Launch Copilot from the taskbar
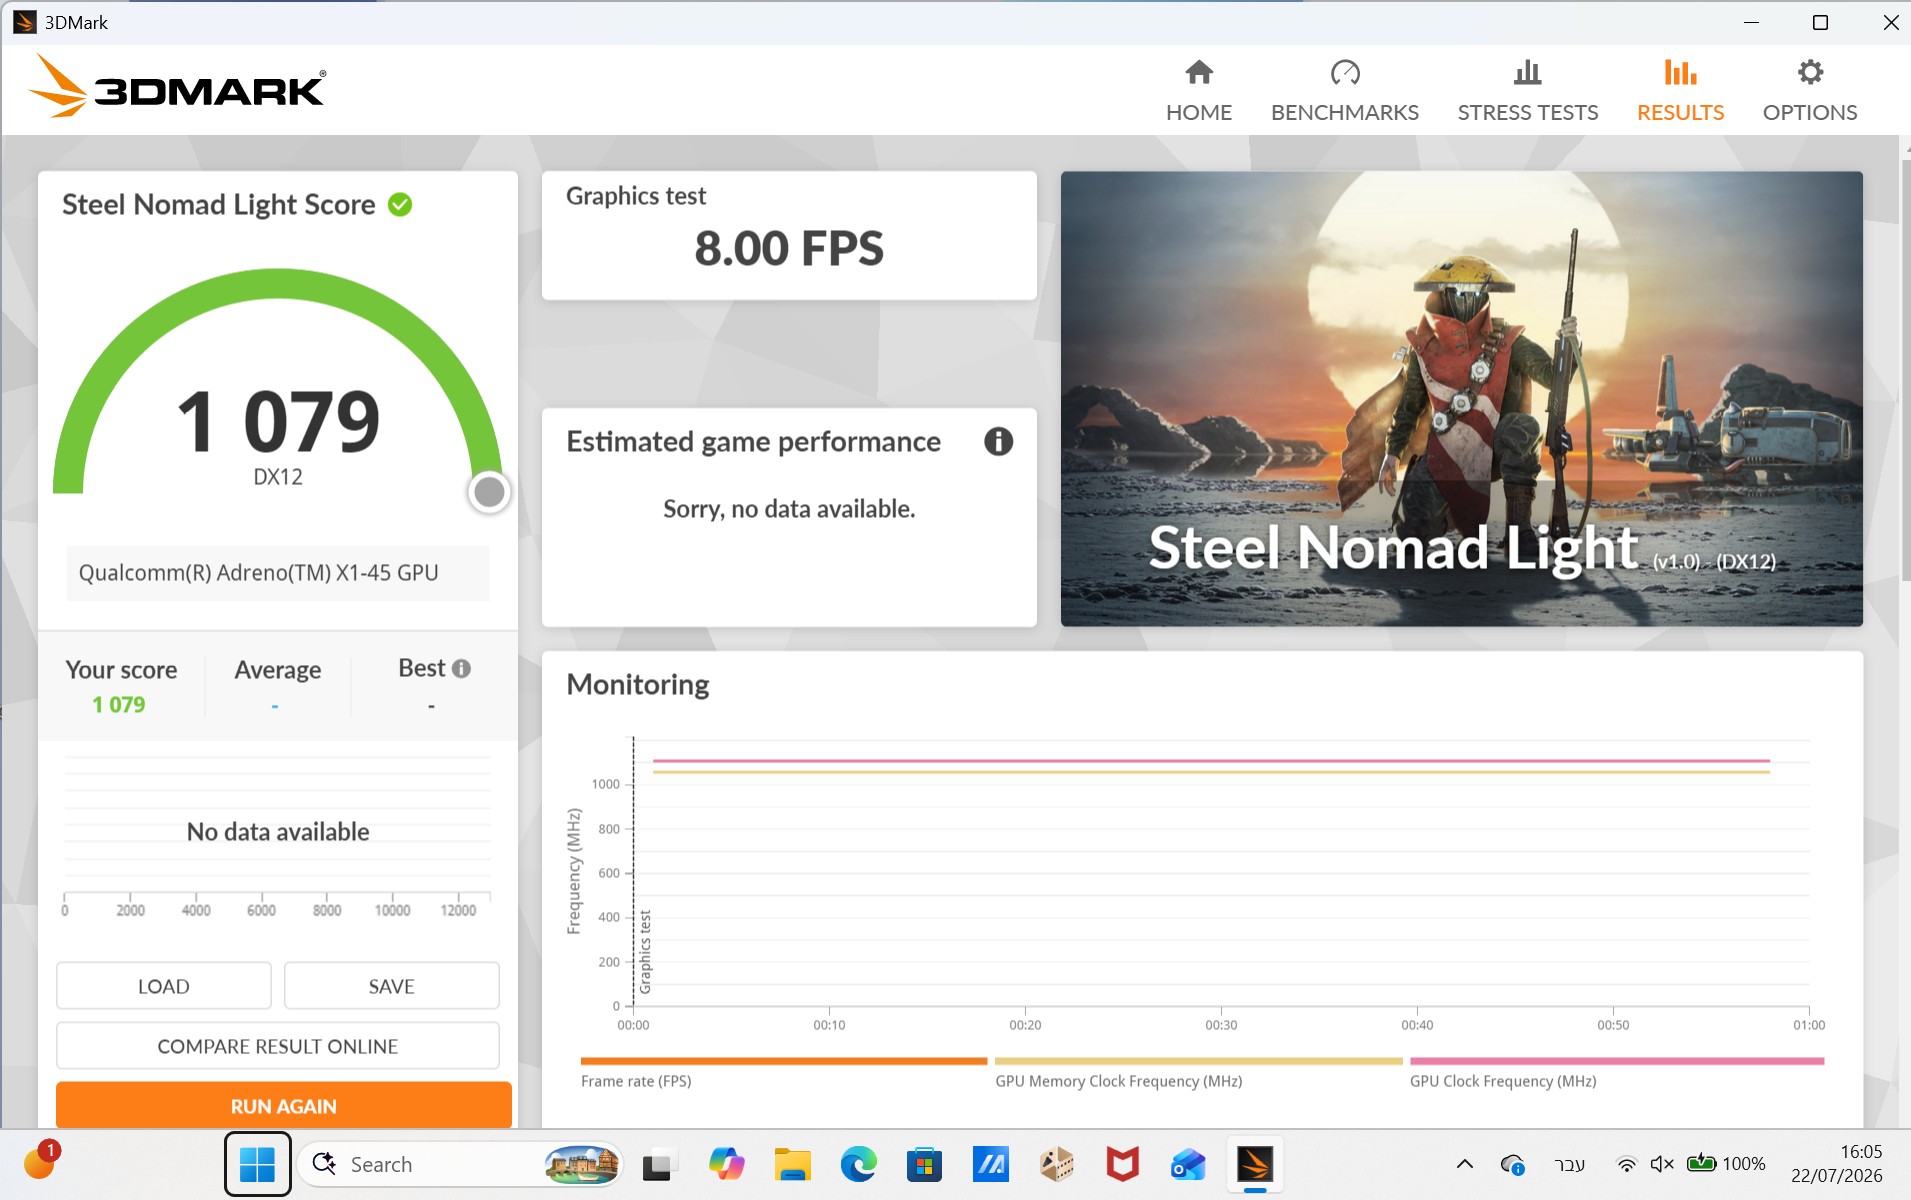 click(x=726, y=1165)
